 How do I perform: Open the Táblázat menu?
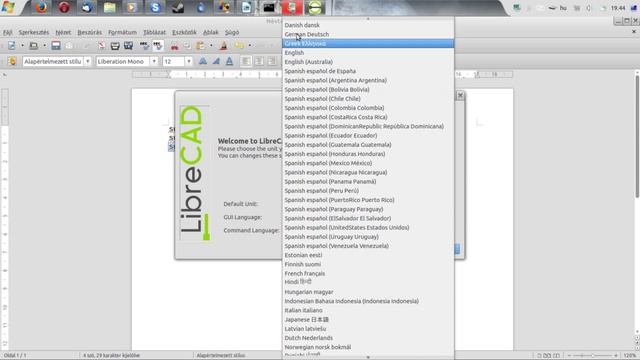[x=154, y=32]
